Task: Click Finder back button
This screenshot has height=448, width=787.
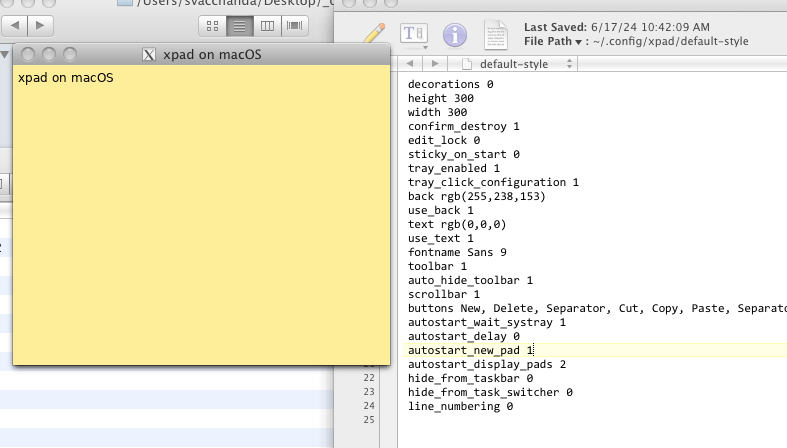Action: click(x=15, y=25)
